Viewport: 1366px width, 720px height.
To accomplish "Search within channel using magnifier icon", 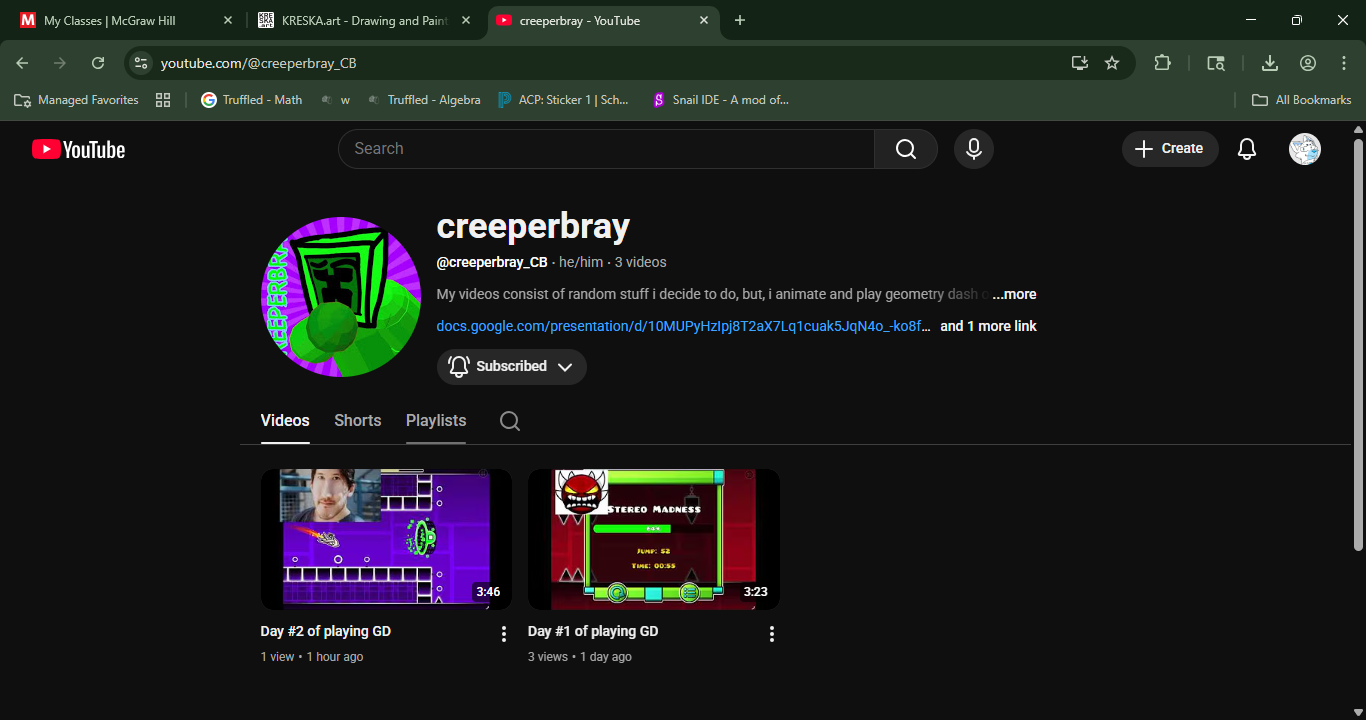I will 510,421.
